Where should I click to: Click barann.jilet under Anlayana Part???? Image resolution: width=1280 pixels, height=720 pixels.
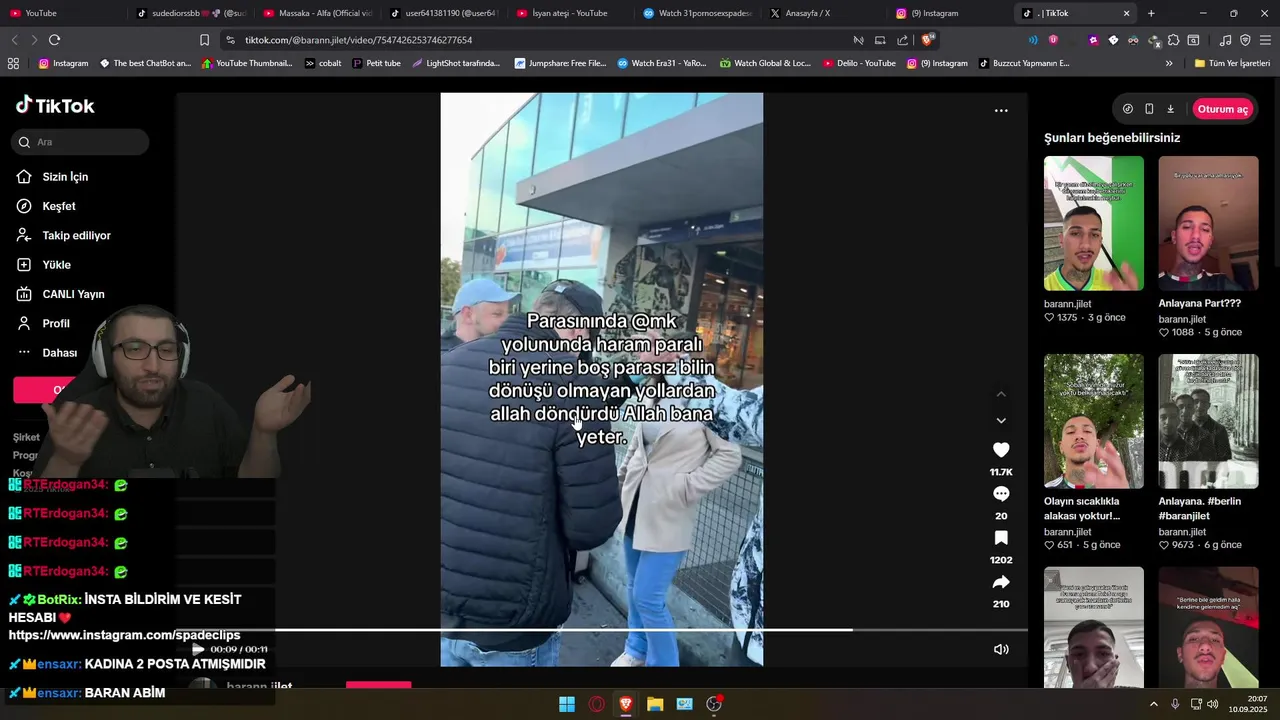(1182, 319)
